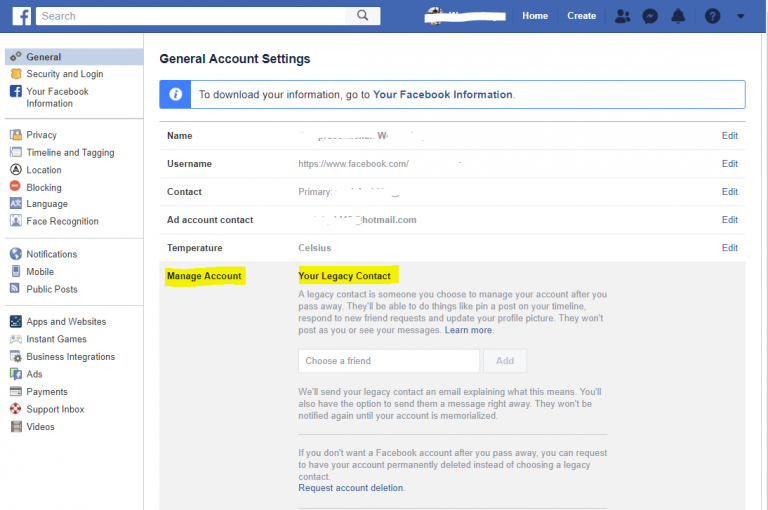768x510 pixels.
Task: Click Home in the top bar
Action: point(535,16)
